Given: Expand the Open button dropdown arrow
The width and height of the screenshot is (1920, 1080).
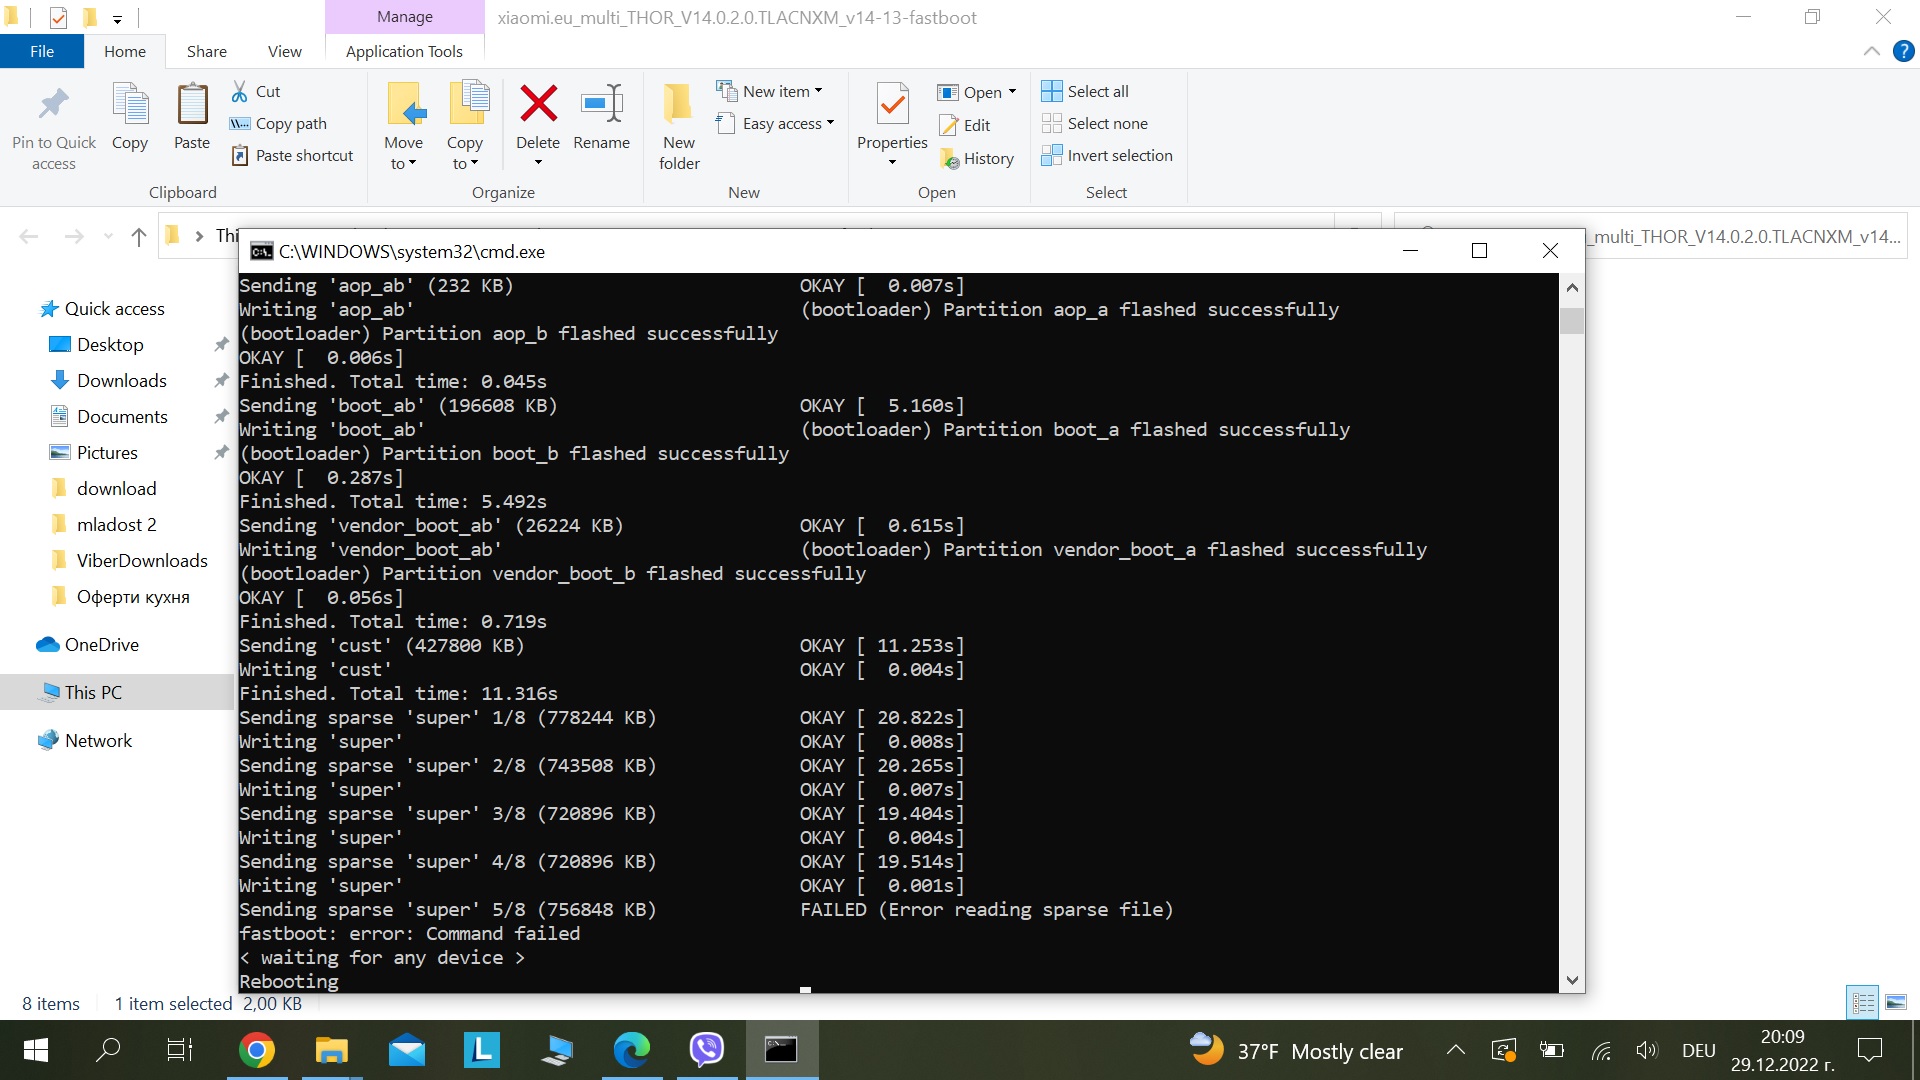Looking at the screenshot, I should (1012, 91).
